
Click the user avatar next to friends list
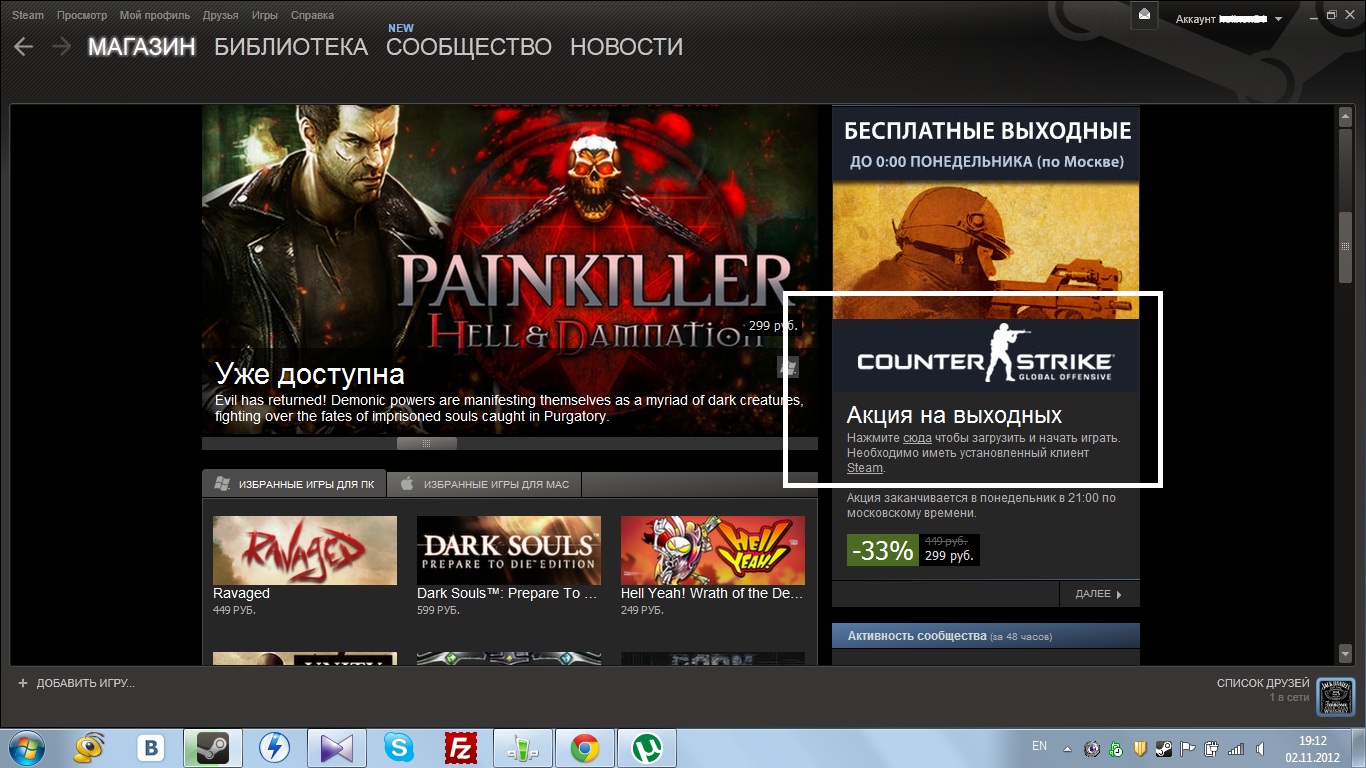1336,696
